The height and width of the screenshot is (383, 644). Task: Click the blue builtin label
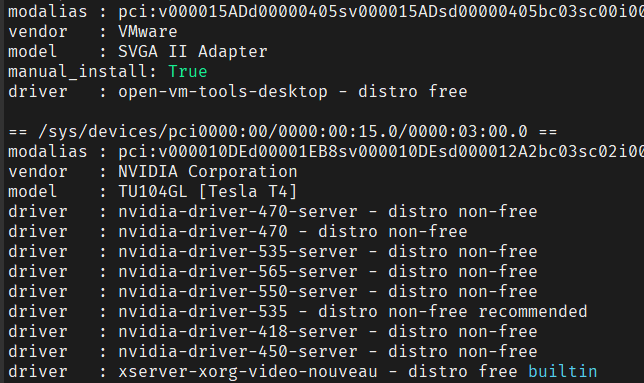(562, 372)
